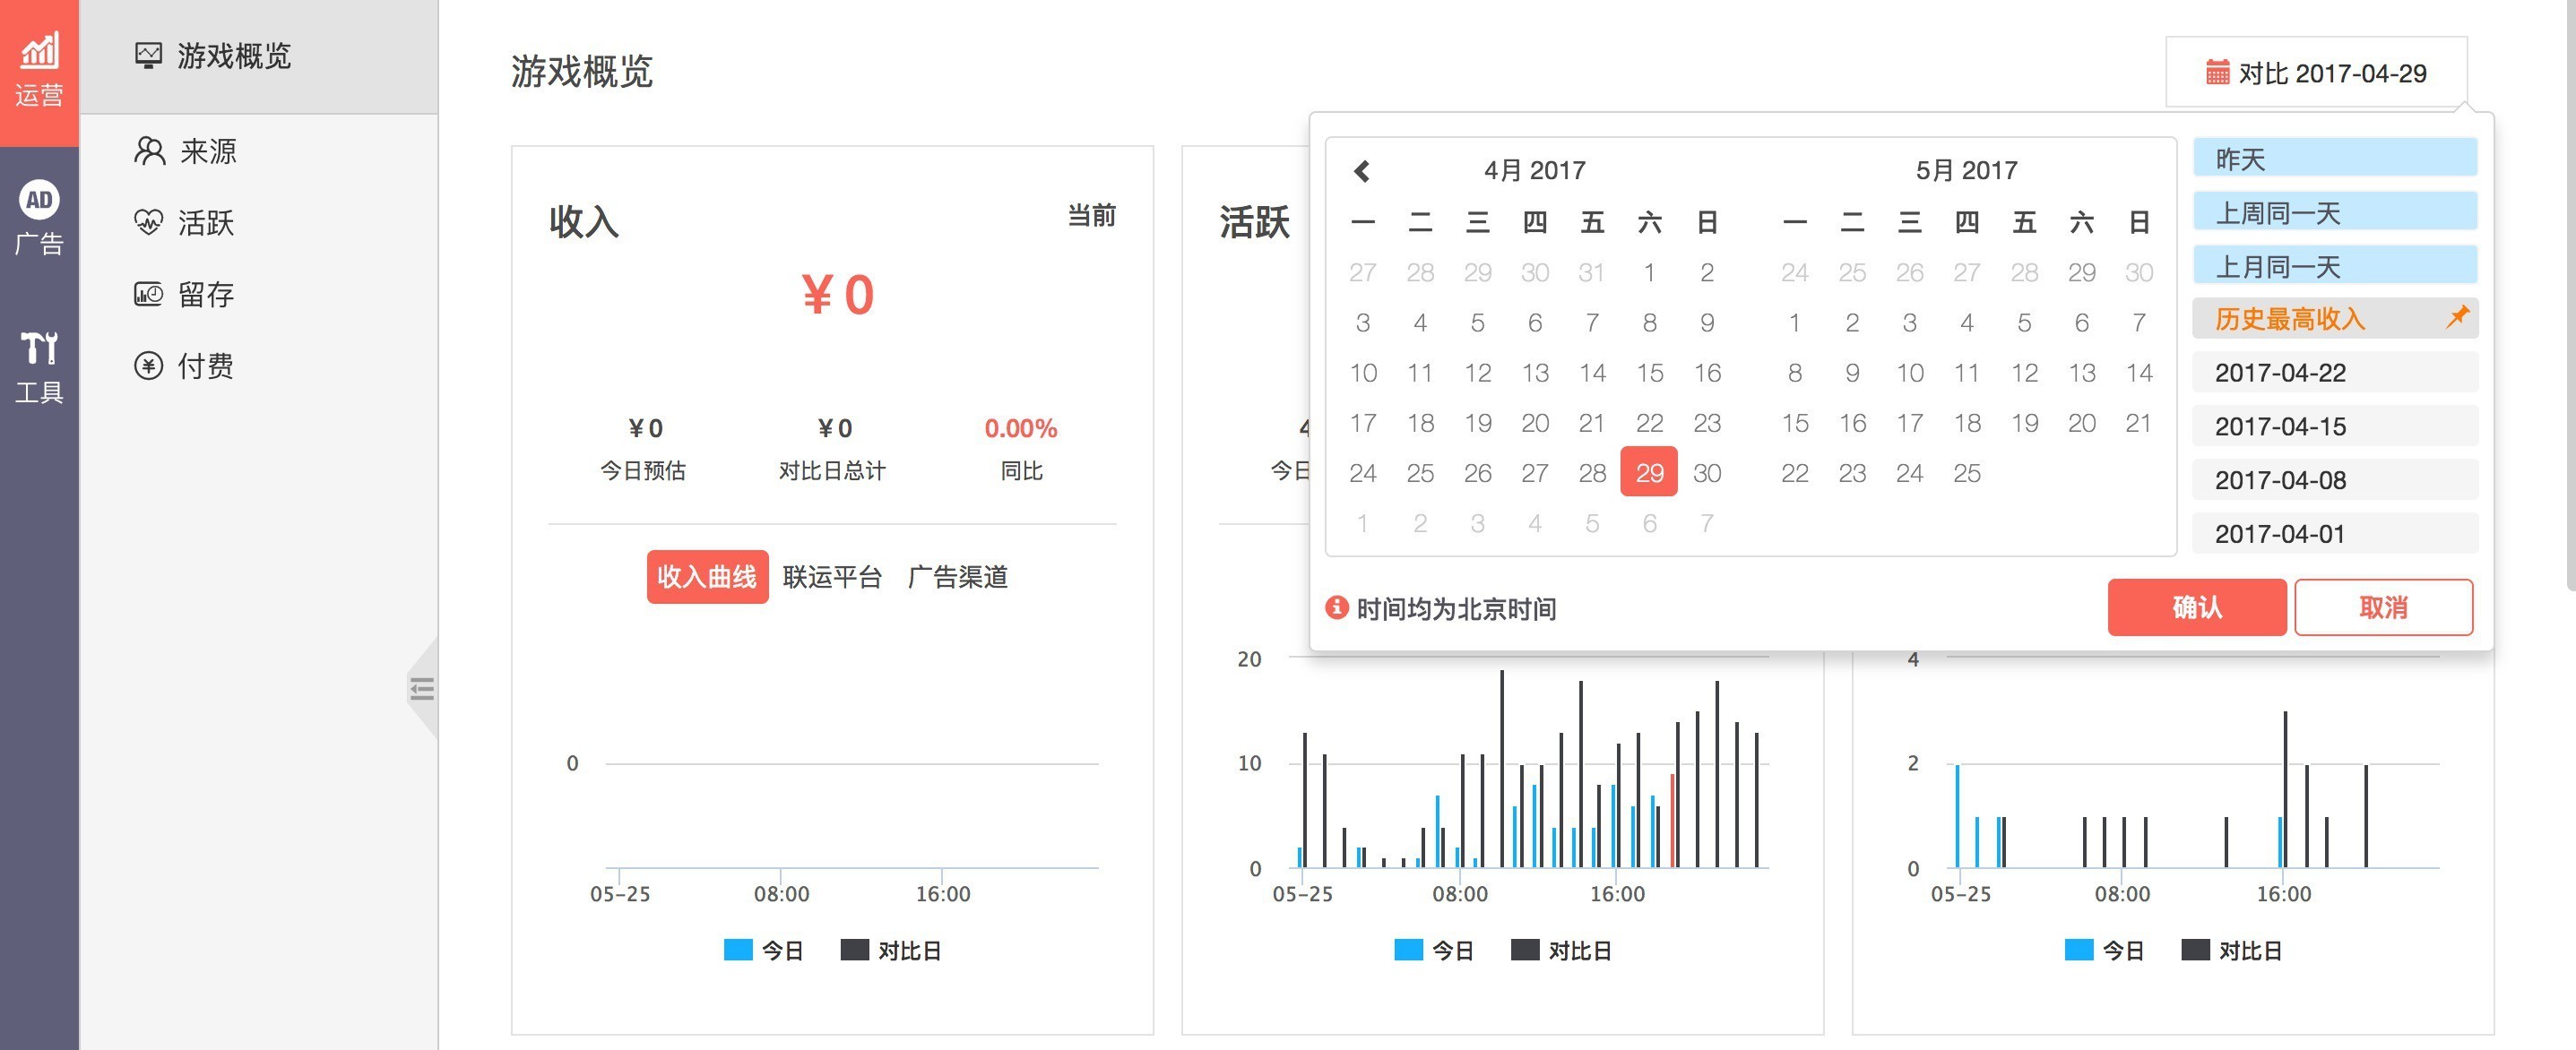Click the 活跃 heartbeat icon in sidebar
Screen dimensions: 2576x1050
[148, 222]
